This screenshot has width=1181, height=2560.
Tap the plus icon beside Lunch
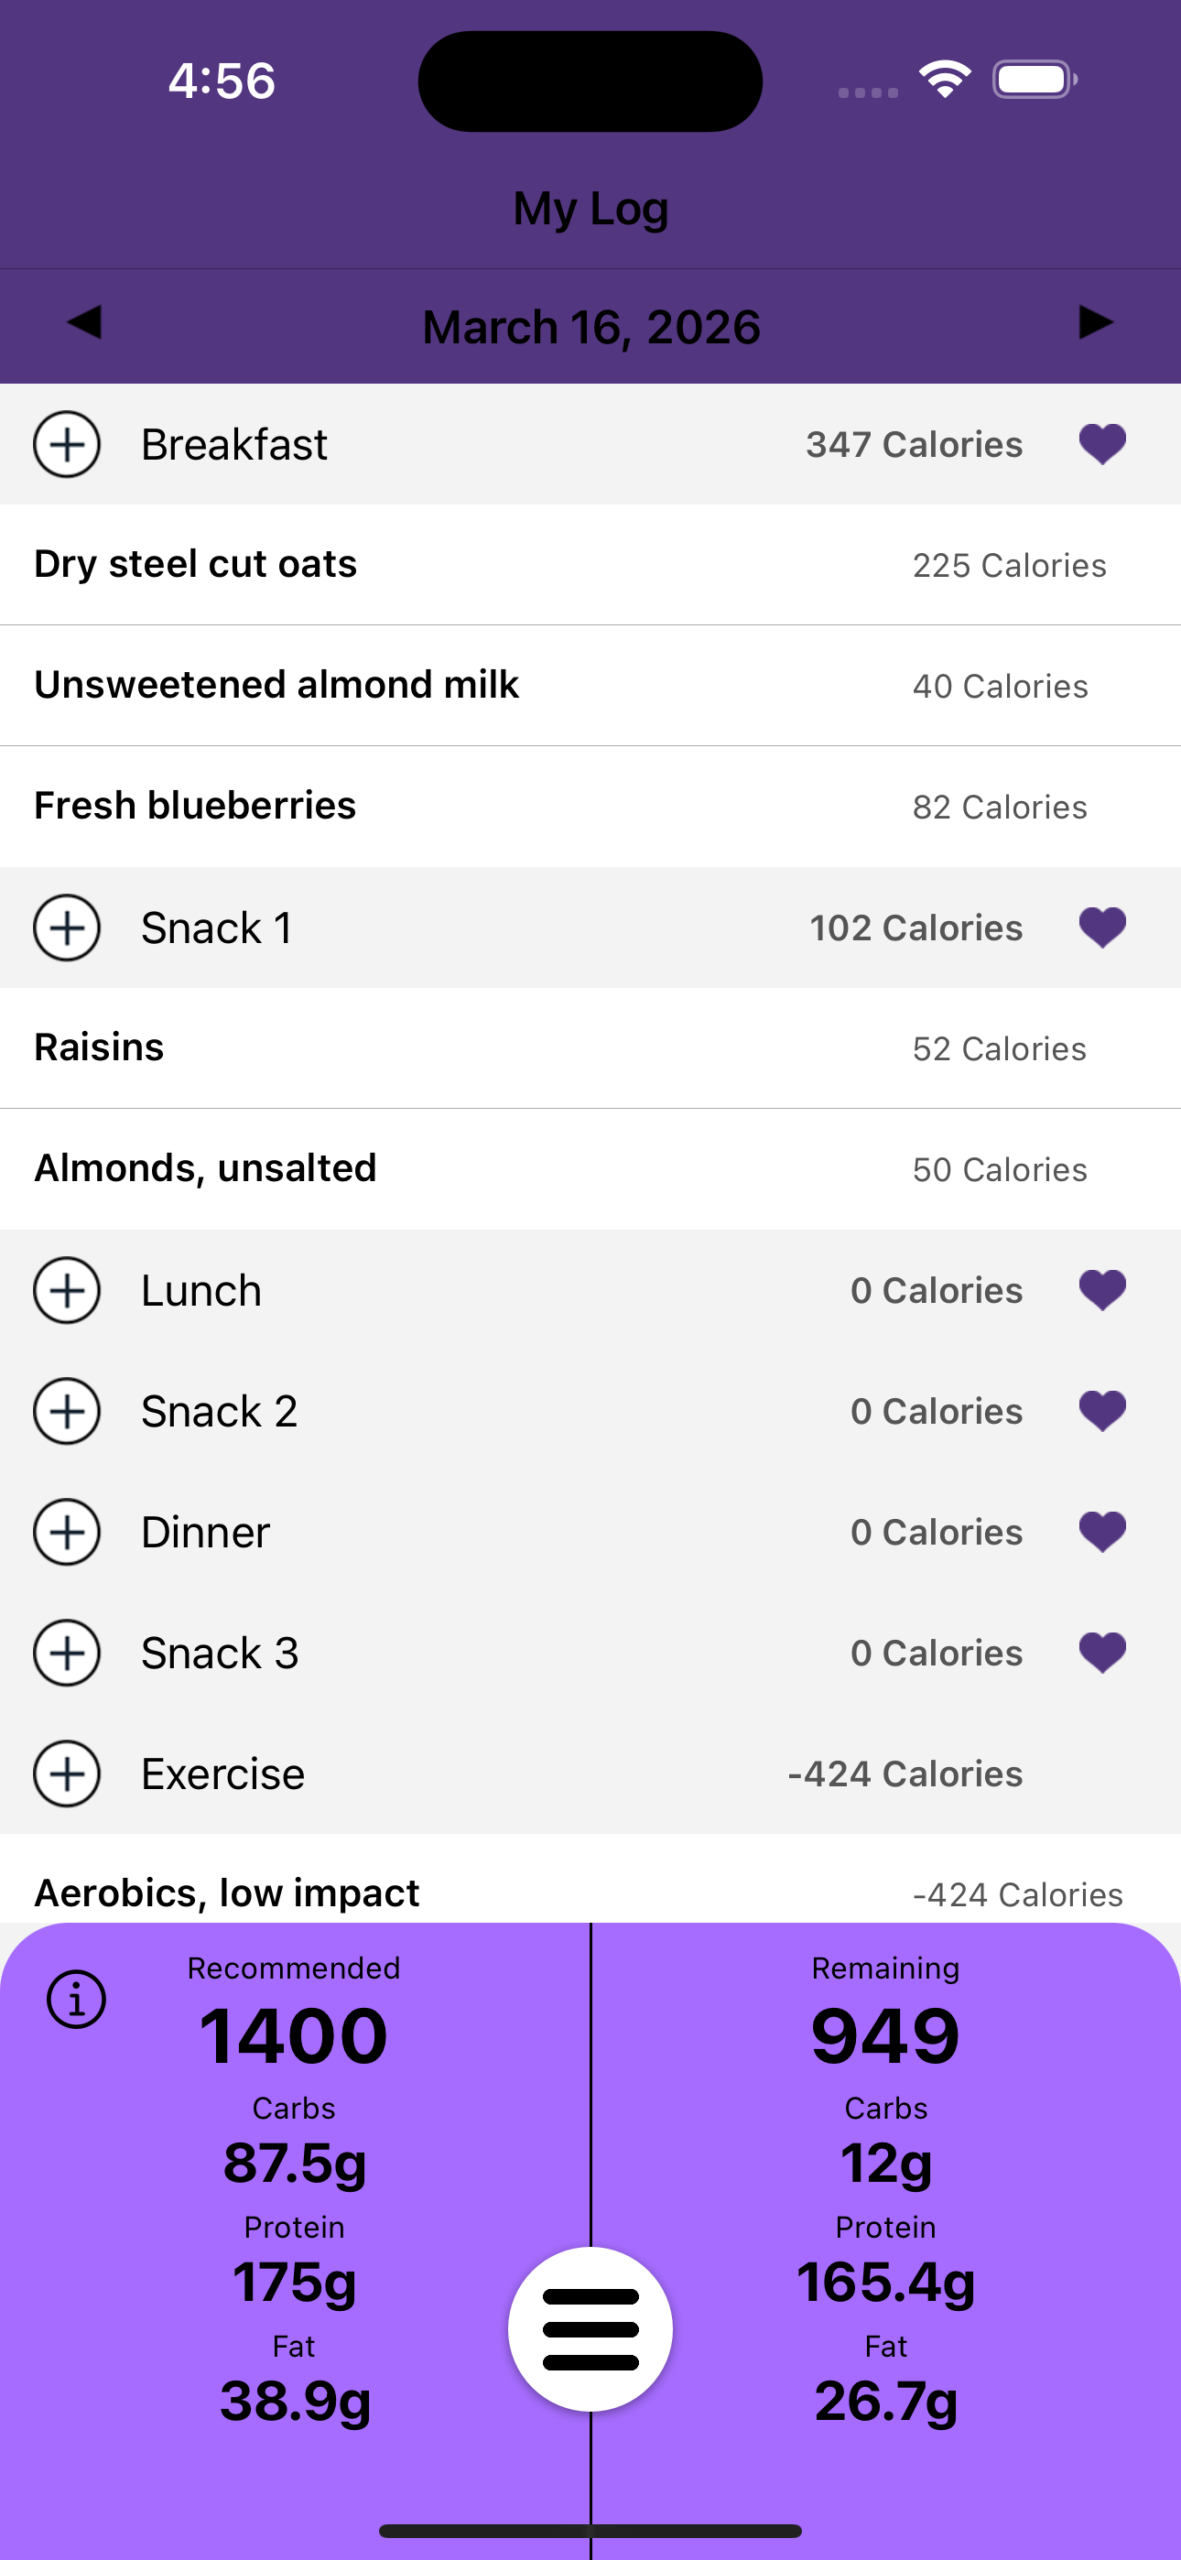click(x=67, y=1290)
